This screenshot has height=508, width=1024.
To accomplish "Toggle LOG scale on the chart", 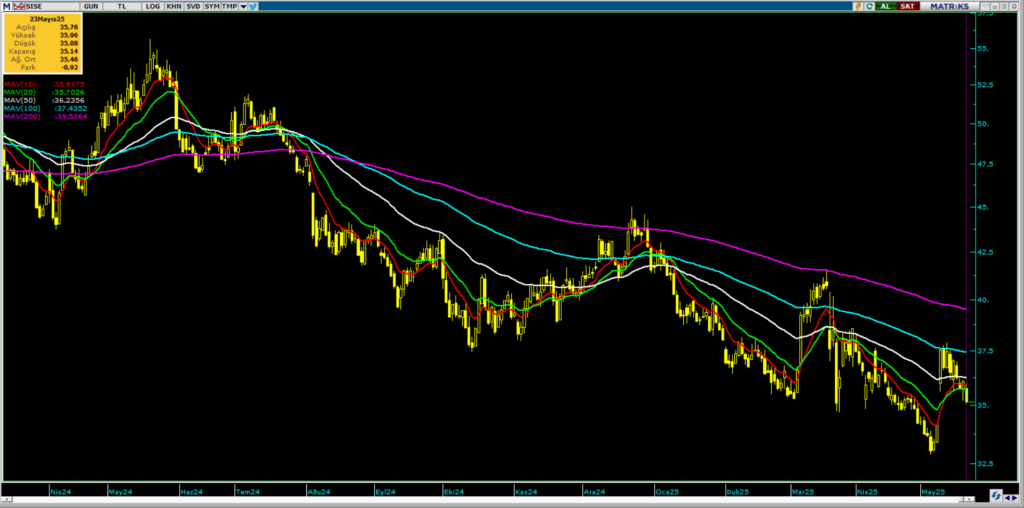I will point(152,6).
